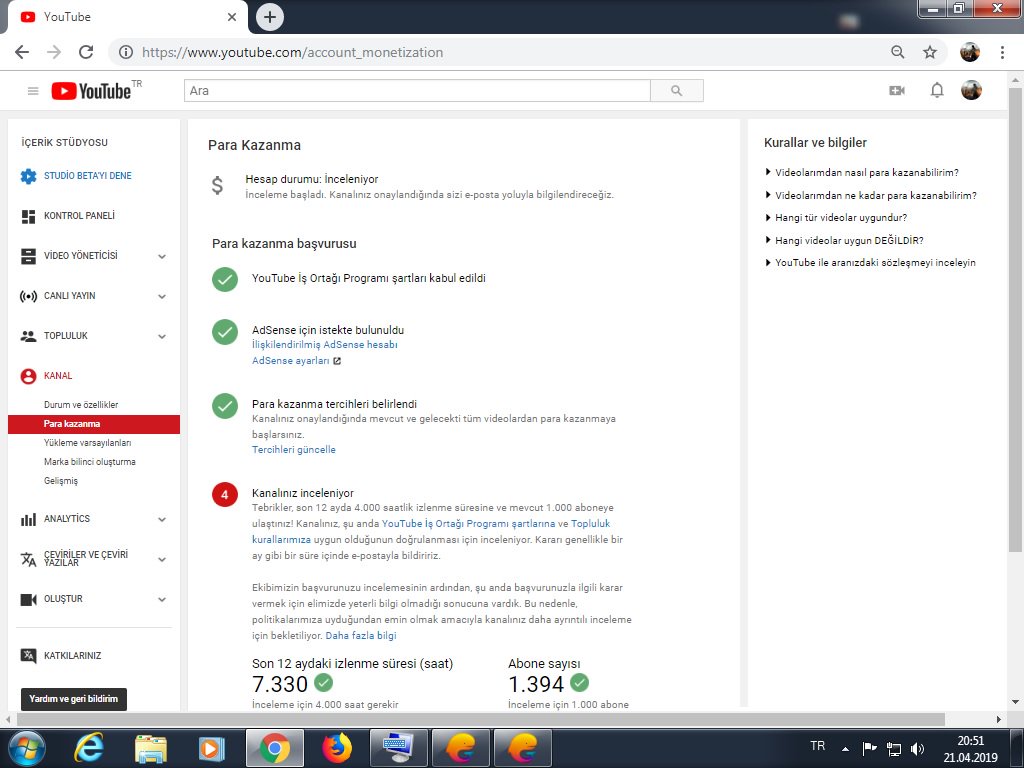
Task: Click Daha fazla bilgi link
Action: (x=360, y=635)
